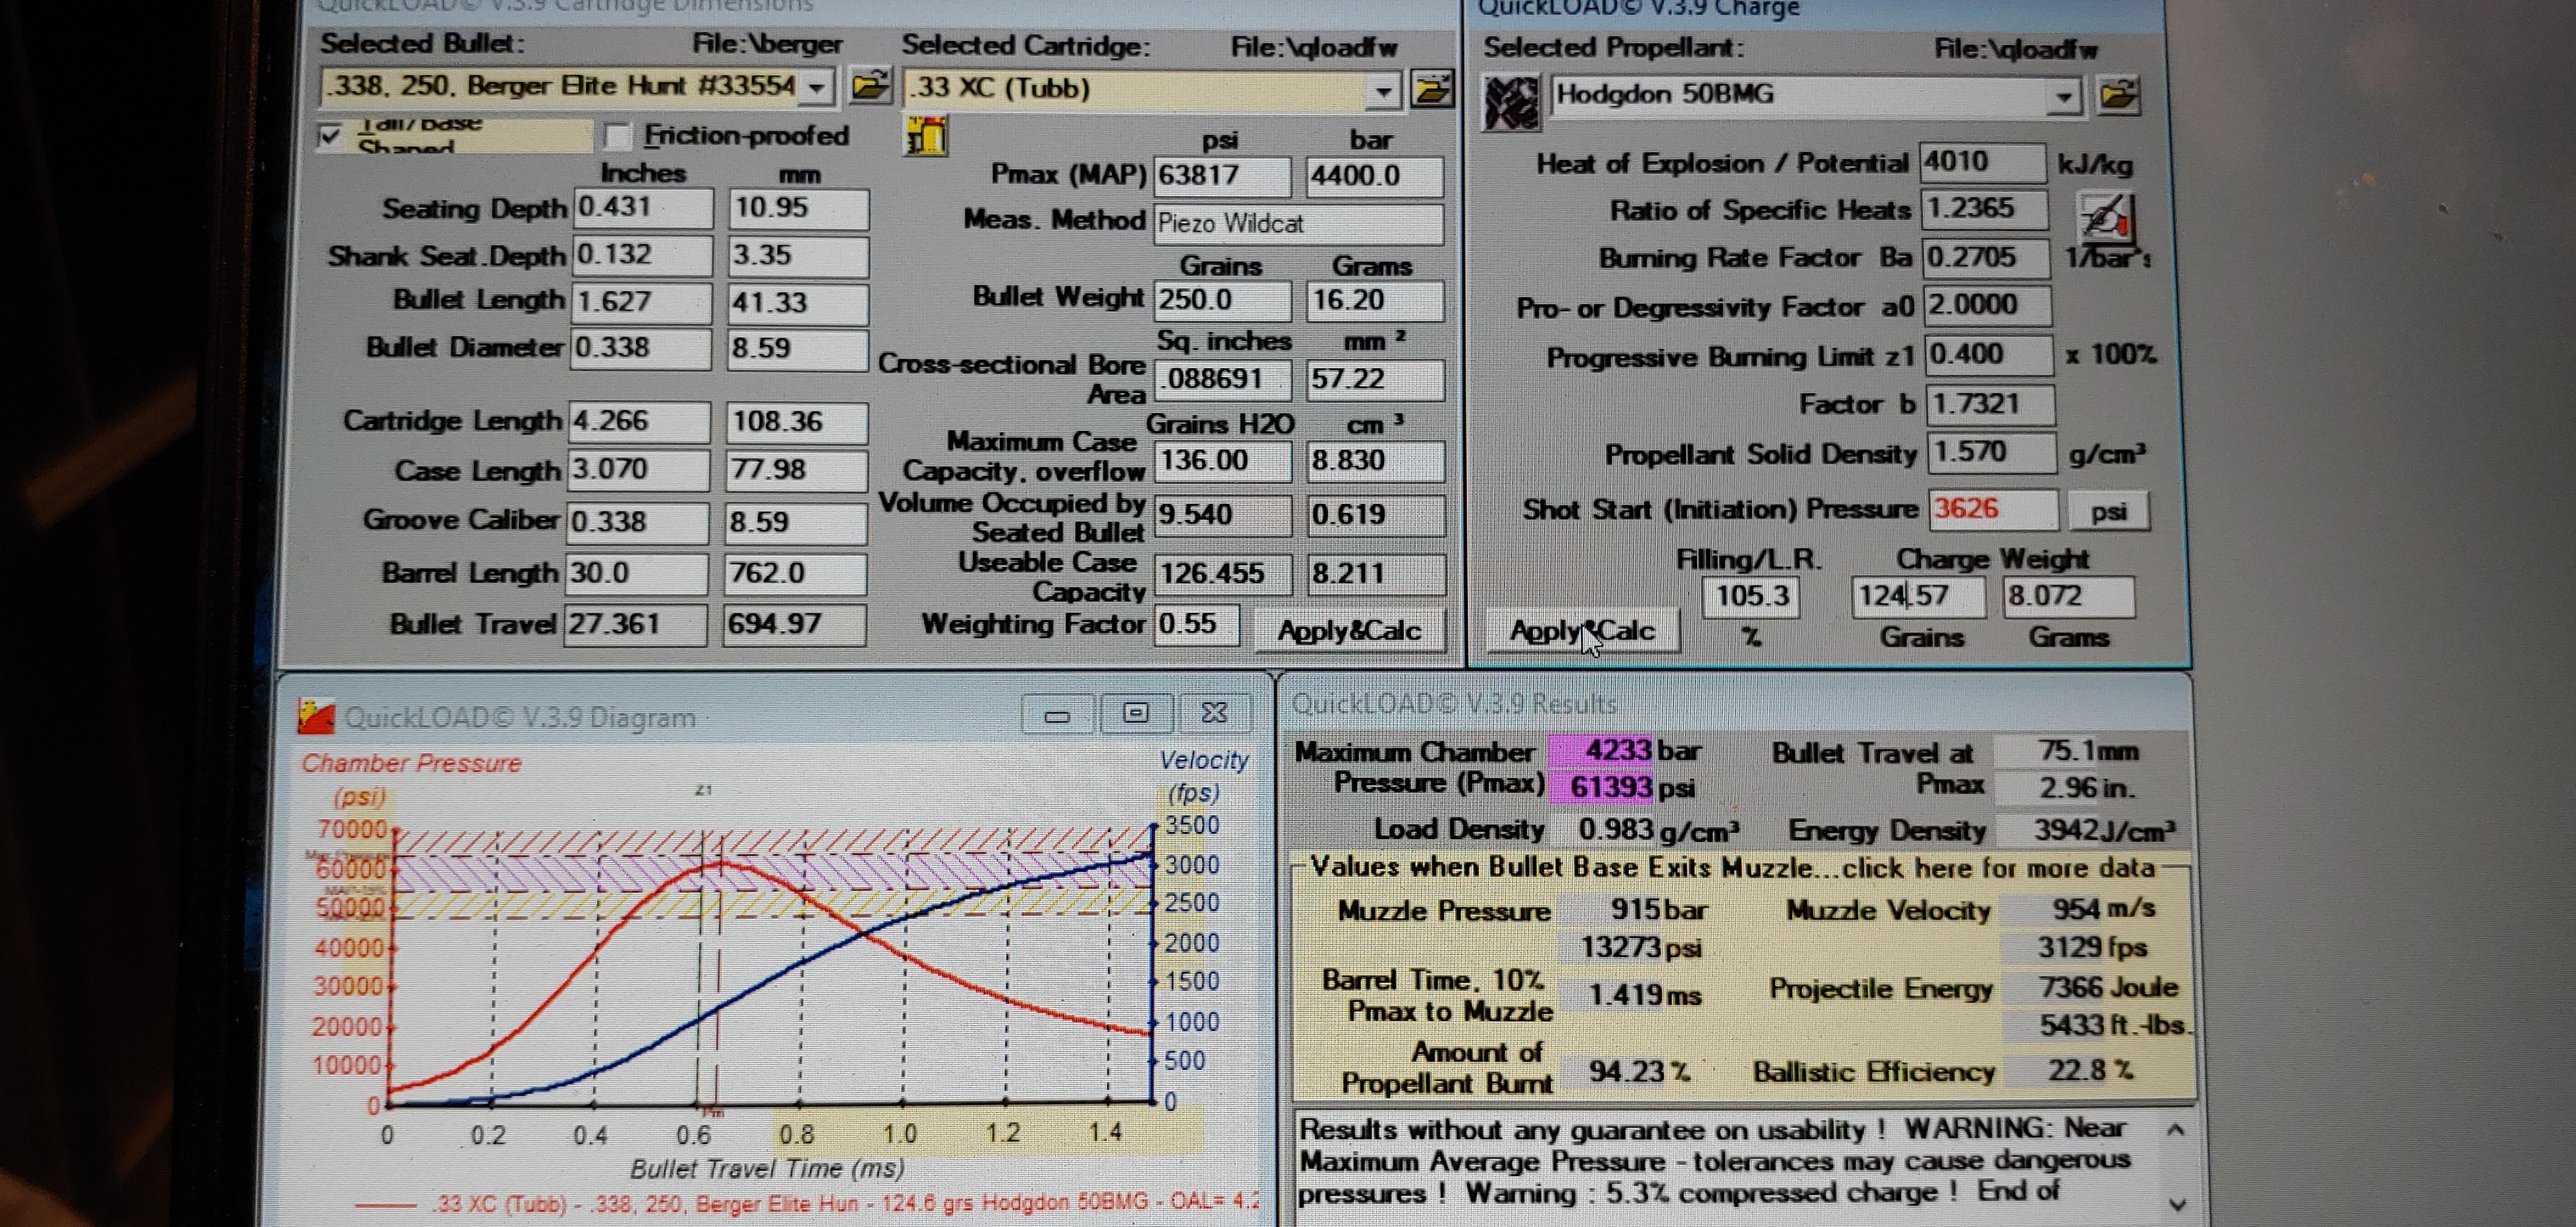This screenshot has height=1227, width=2576.
Task: Click the Cross-sectional Bore Area sq. inches field
Action: click(x=1222, y=380)
